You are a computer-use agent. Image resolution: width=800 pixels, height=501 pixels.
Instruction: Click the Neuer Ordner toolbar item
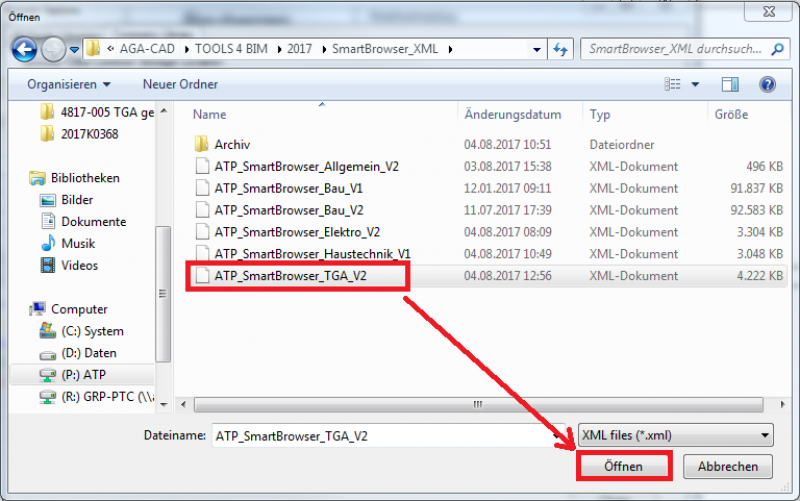pyautogui.click(x=180, y=85)
